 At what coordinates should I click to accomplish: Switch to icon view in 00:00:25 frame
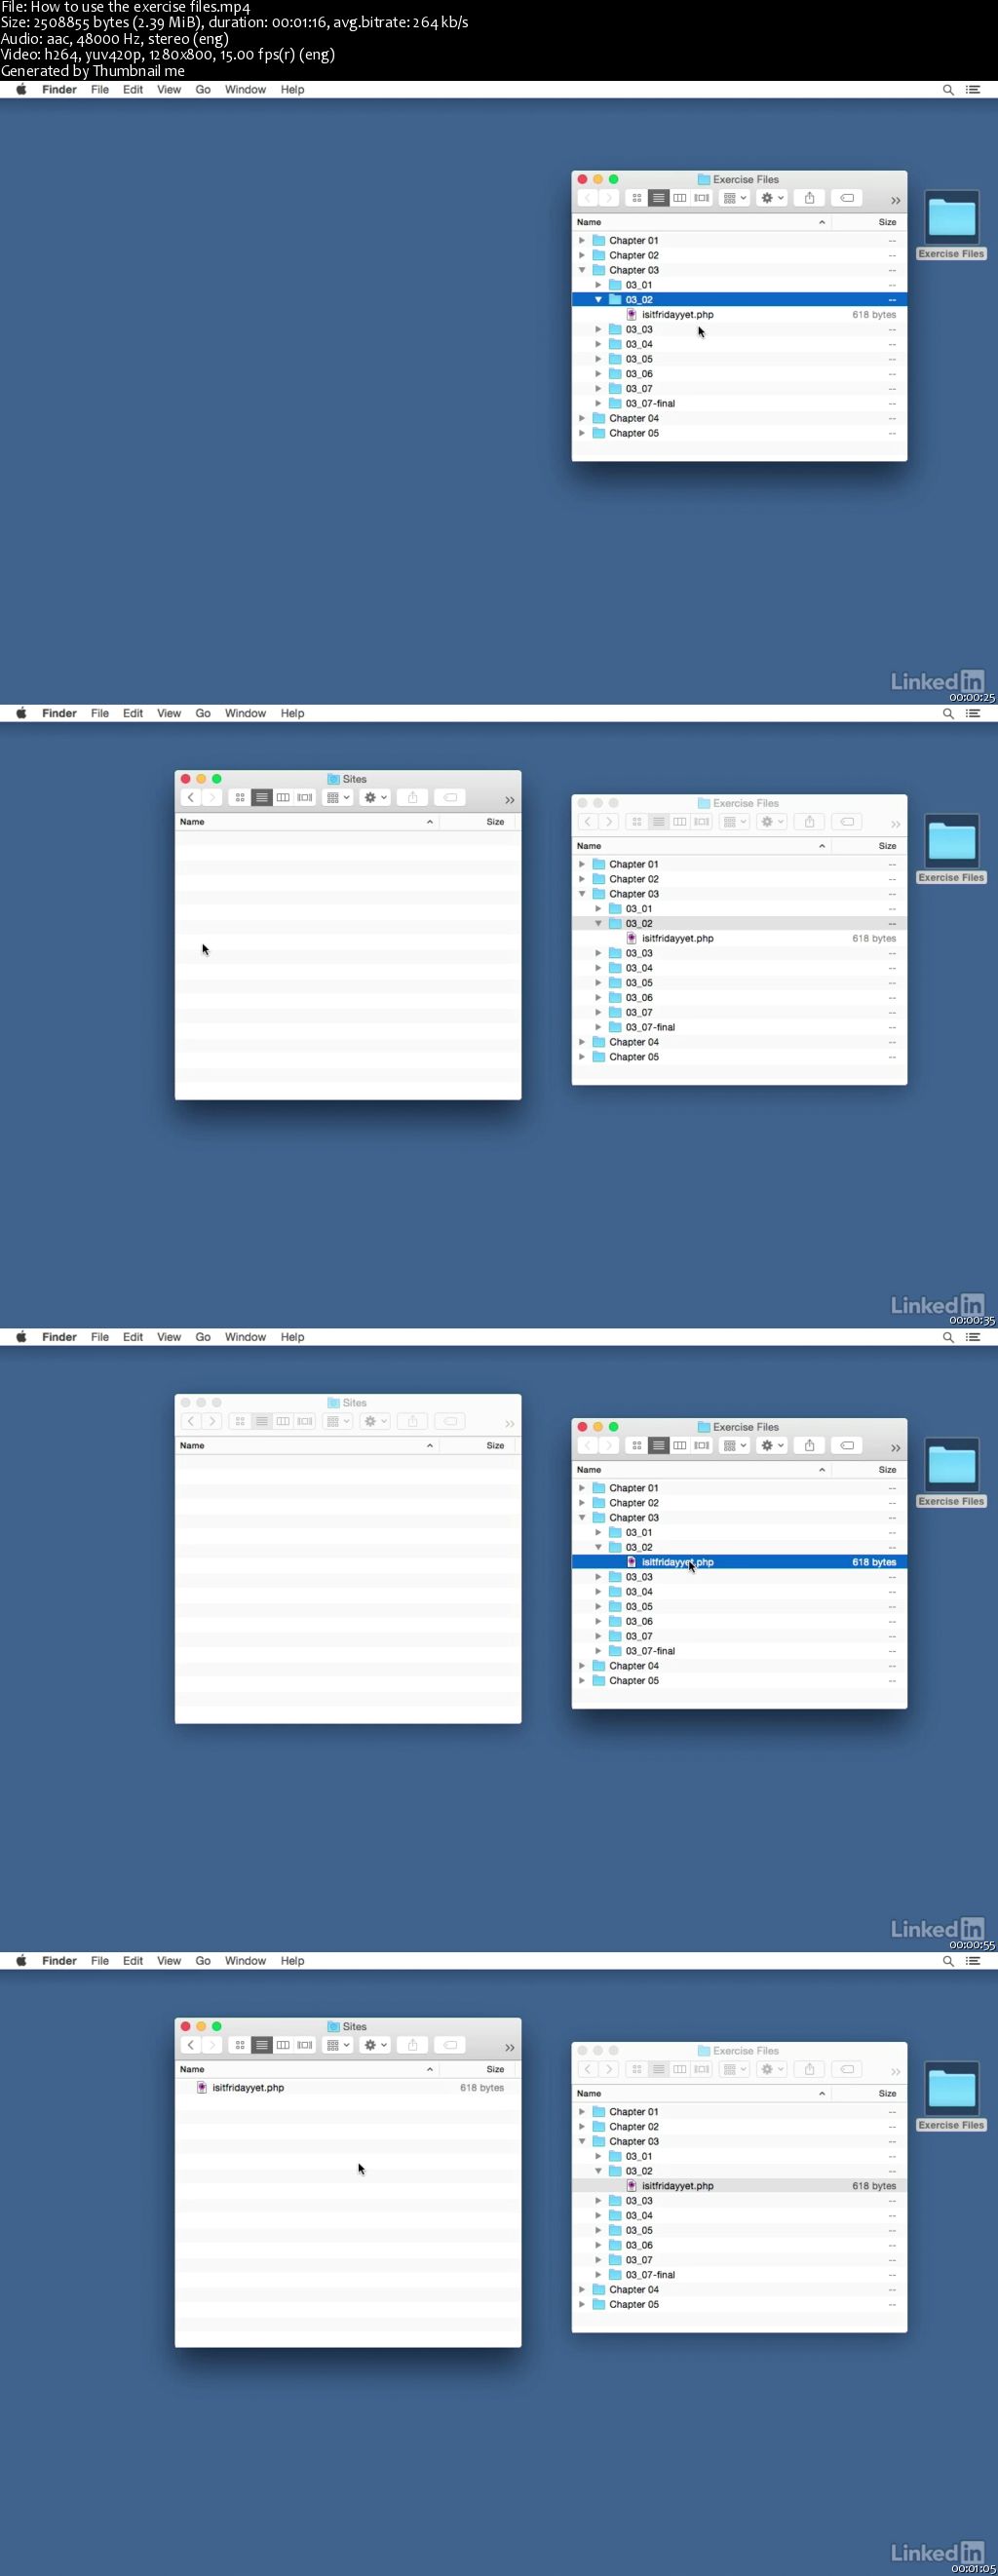(x=636, y=198)
